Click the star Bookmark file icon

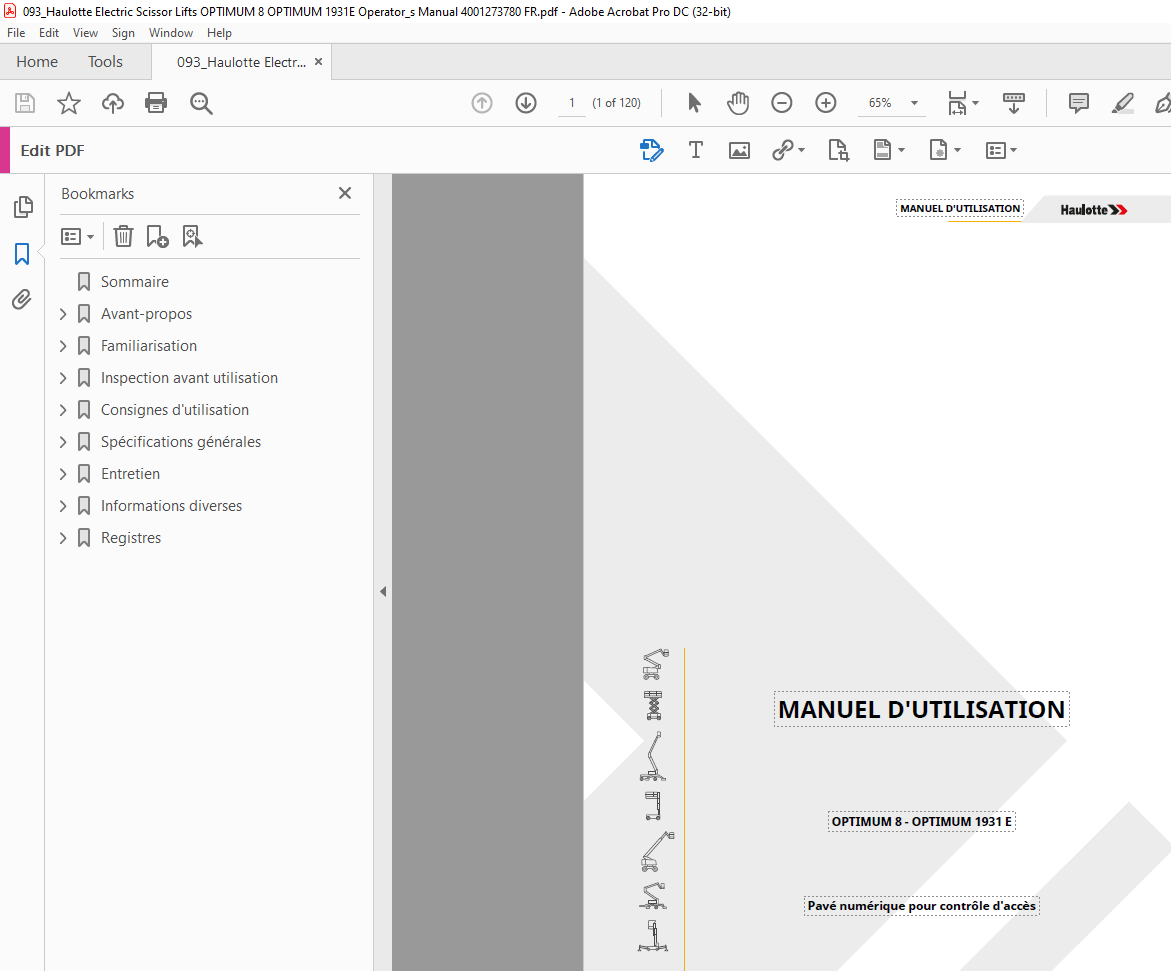coord(69,103)
